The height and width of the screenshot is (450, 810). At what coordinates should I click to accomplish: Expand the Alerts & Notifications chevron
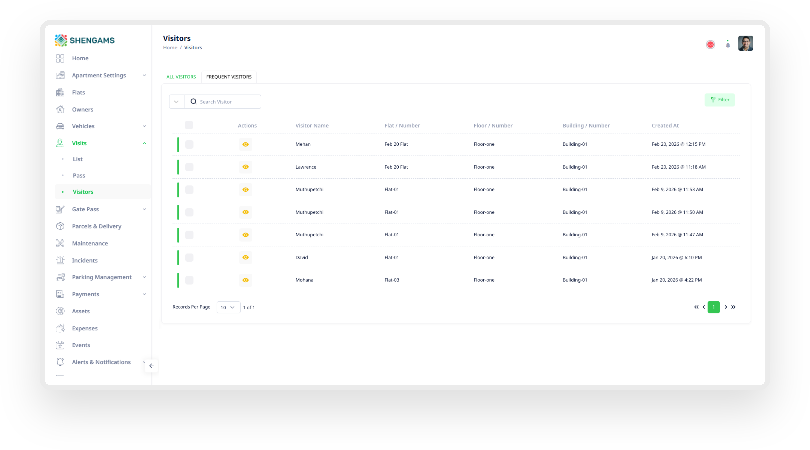tap(144, 362)
